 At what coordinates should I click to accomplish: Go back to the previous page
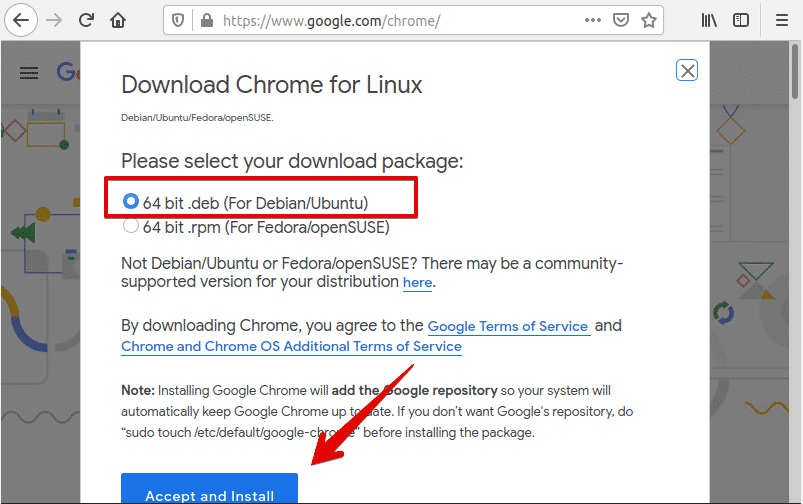(21, 20)
